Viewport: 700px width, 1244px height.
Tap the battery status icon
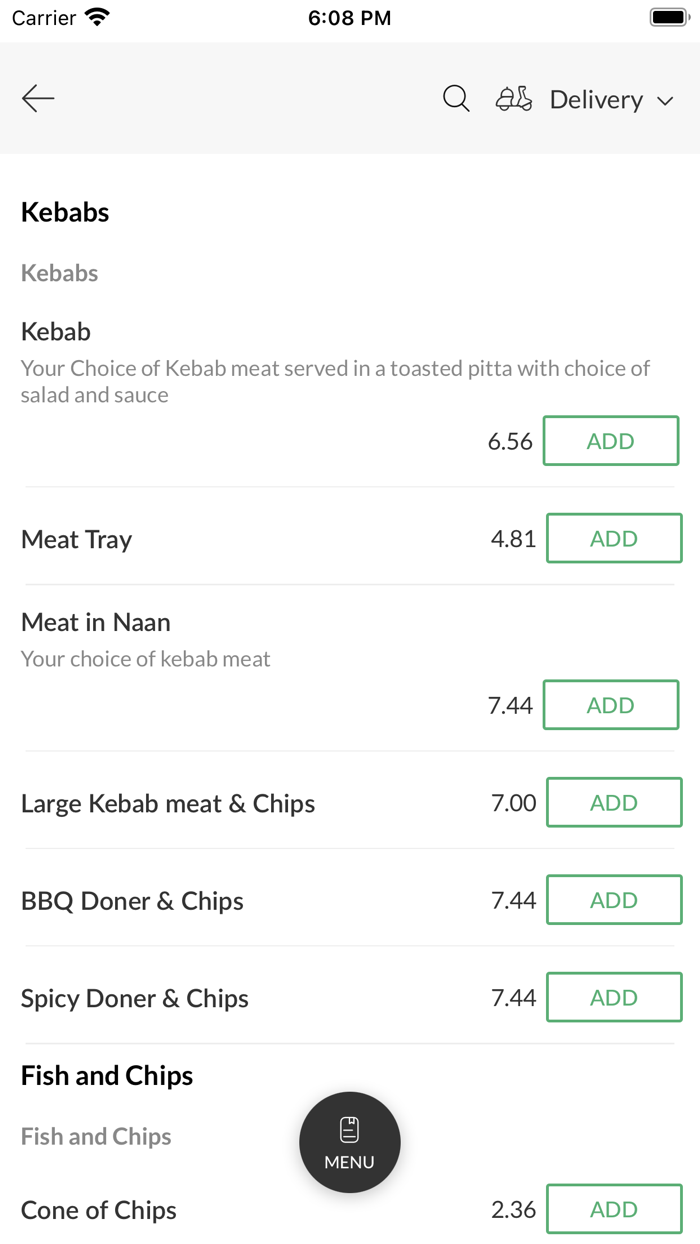[668, 17]
